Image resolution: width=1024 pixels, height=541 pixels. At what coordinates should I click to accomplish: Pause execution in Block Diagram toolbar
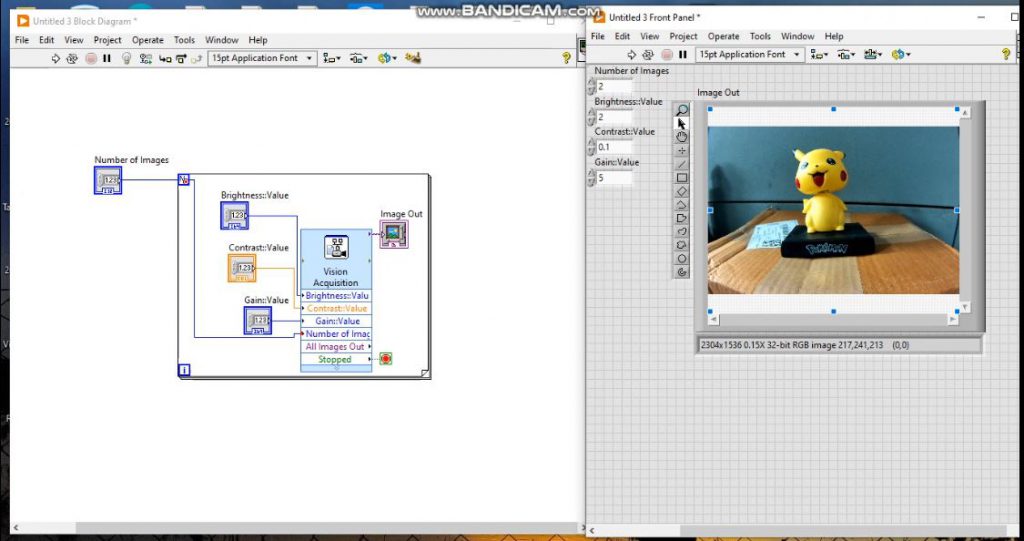click(x=107, y=58)
